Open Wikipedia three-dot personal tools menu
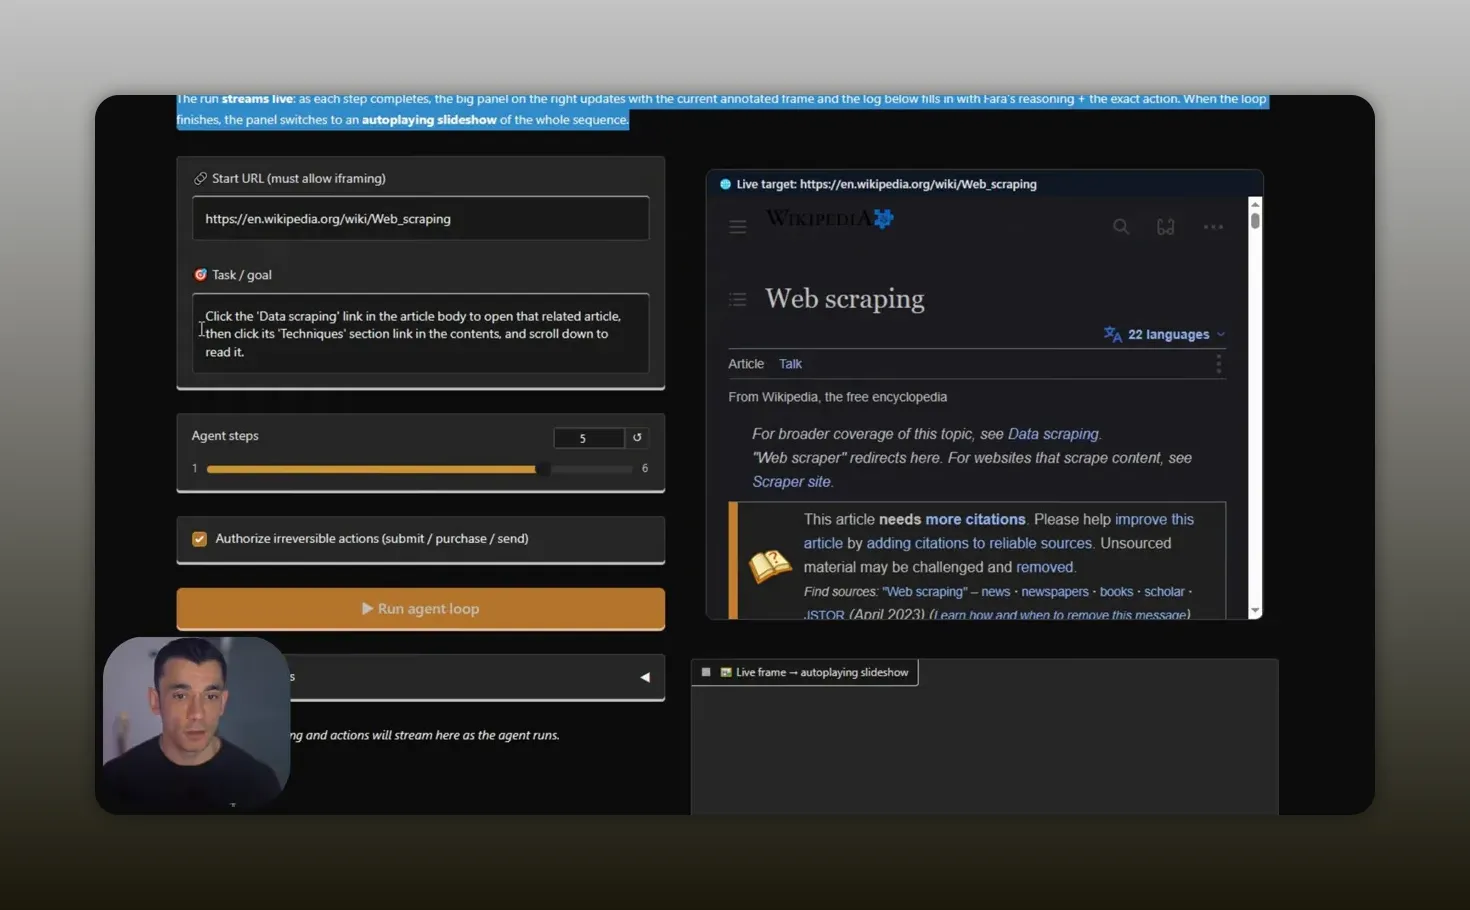The image size is (1470, 910). coord(1213,227)
